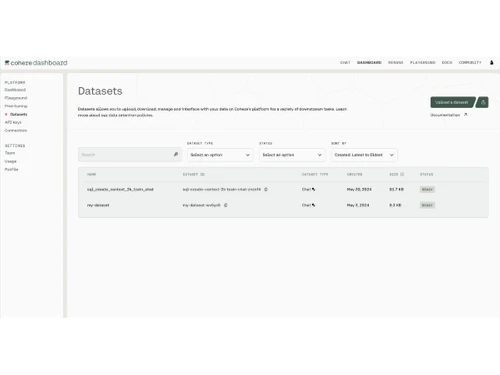
Task: Focus the dataset Search field
Action: (x=130, y=155)
